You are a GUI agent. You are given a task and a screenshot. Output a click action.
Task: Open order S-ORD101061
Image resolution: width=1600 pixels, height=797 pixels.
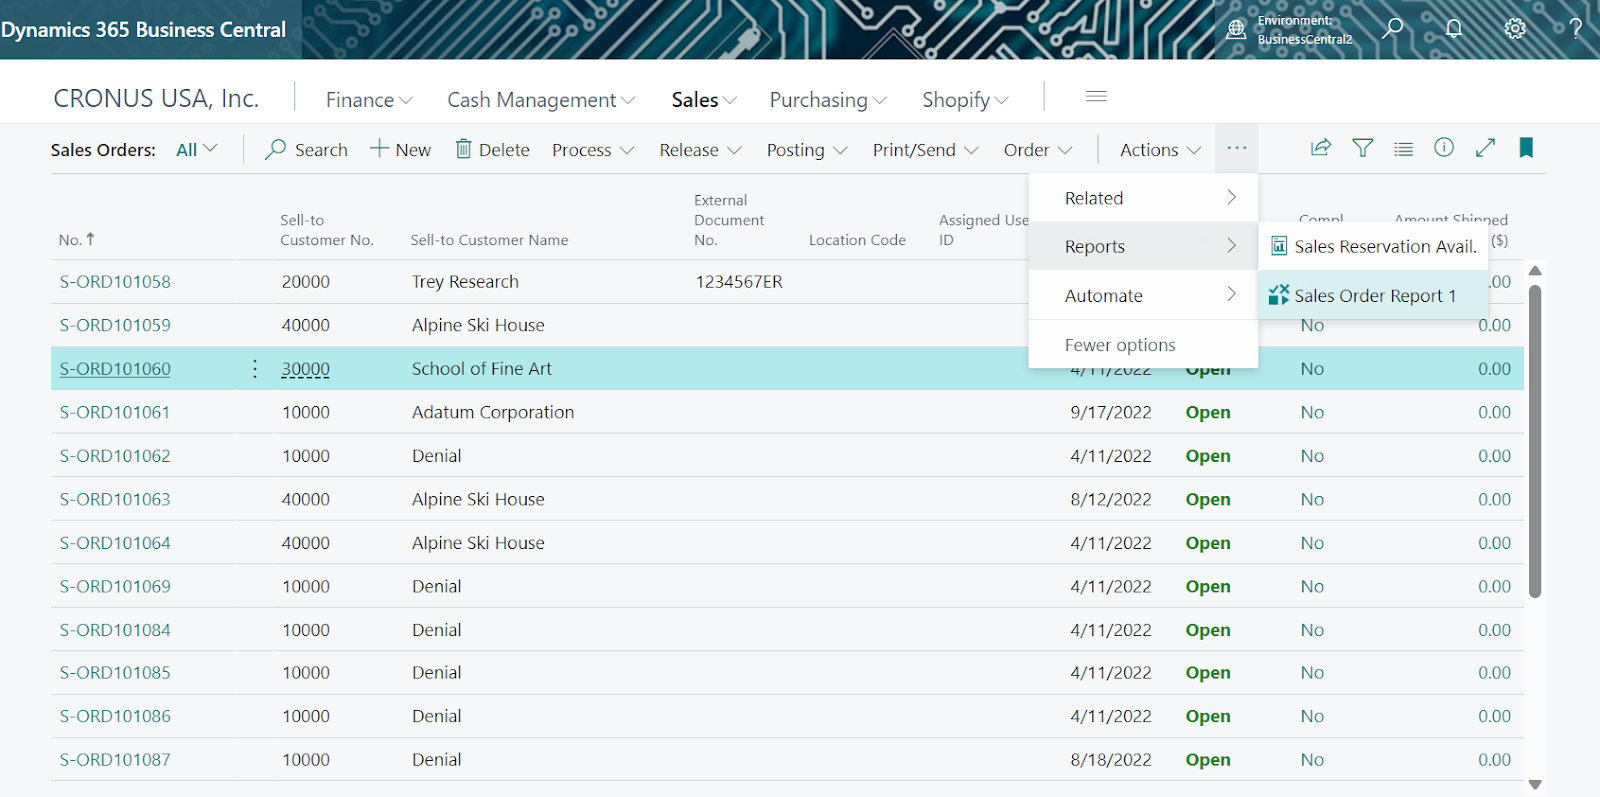pos(115,412)
